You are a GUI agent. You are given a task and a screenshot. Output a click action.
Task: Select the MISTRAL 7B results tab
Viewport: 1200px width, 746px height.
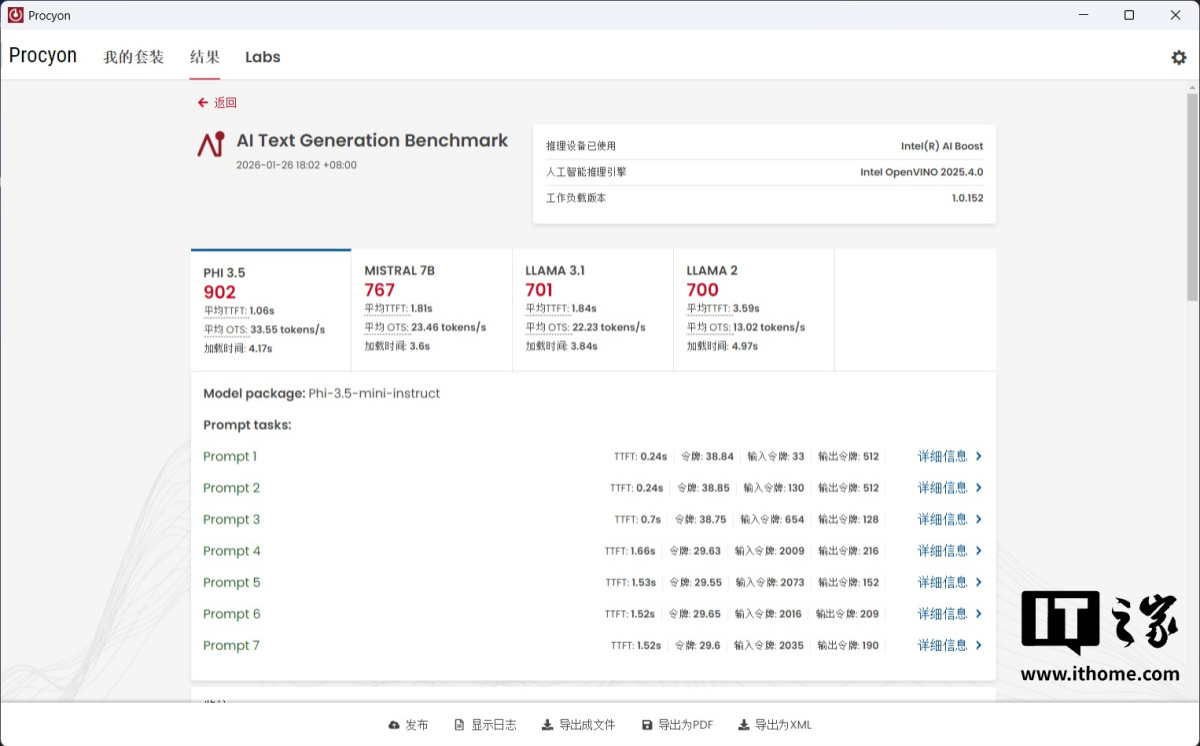click(431, 310)
